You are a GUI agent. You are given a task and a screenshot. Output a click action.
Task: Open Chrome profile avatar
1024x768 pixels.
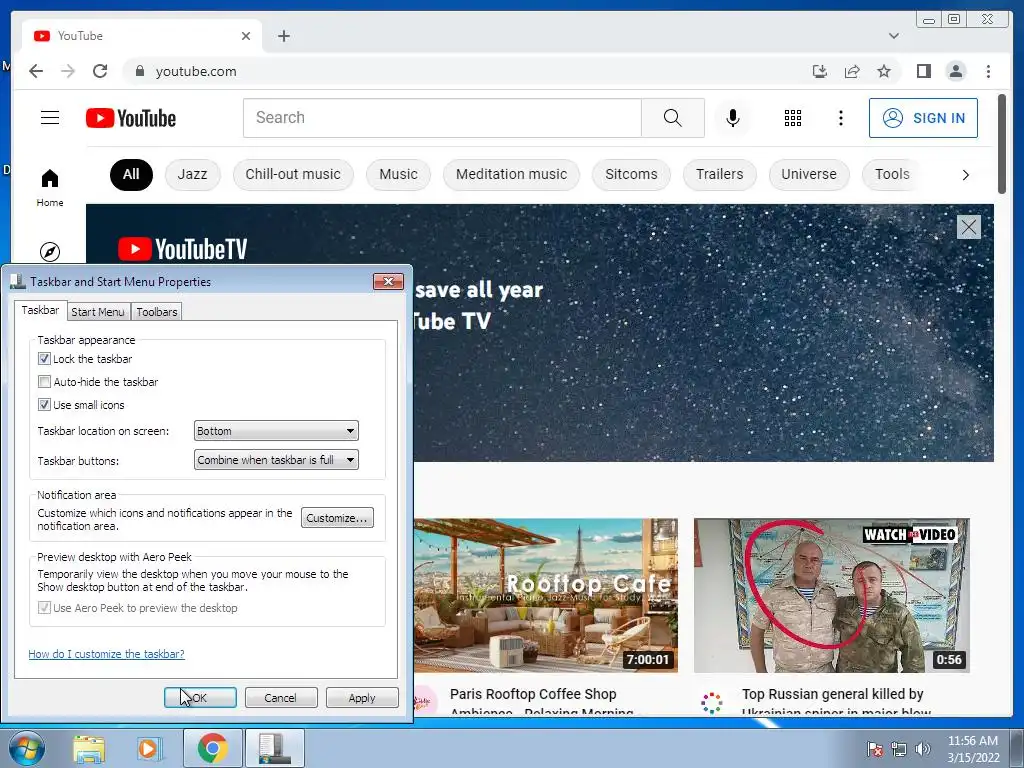click(x=955, y=71)
